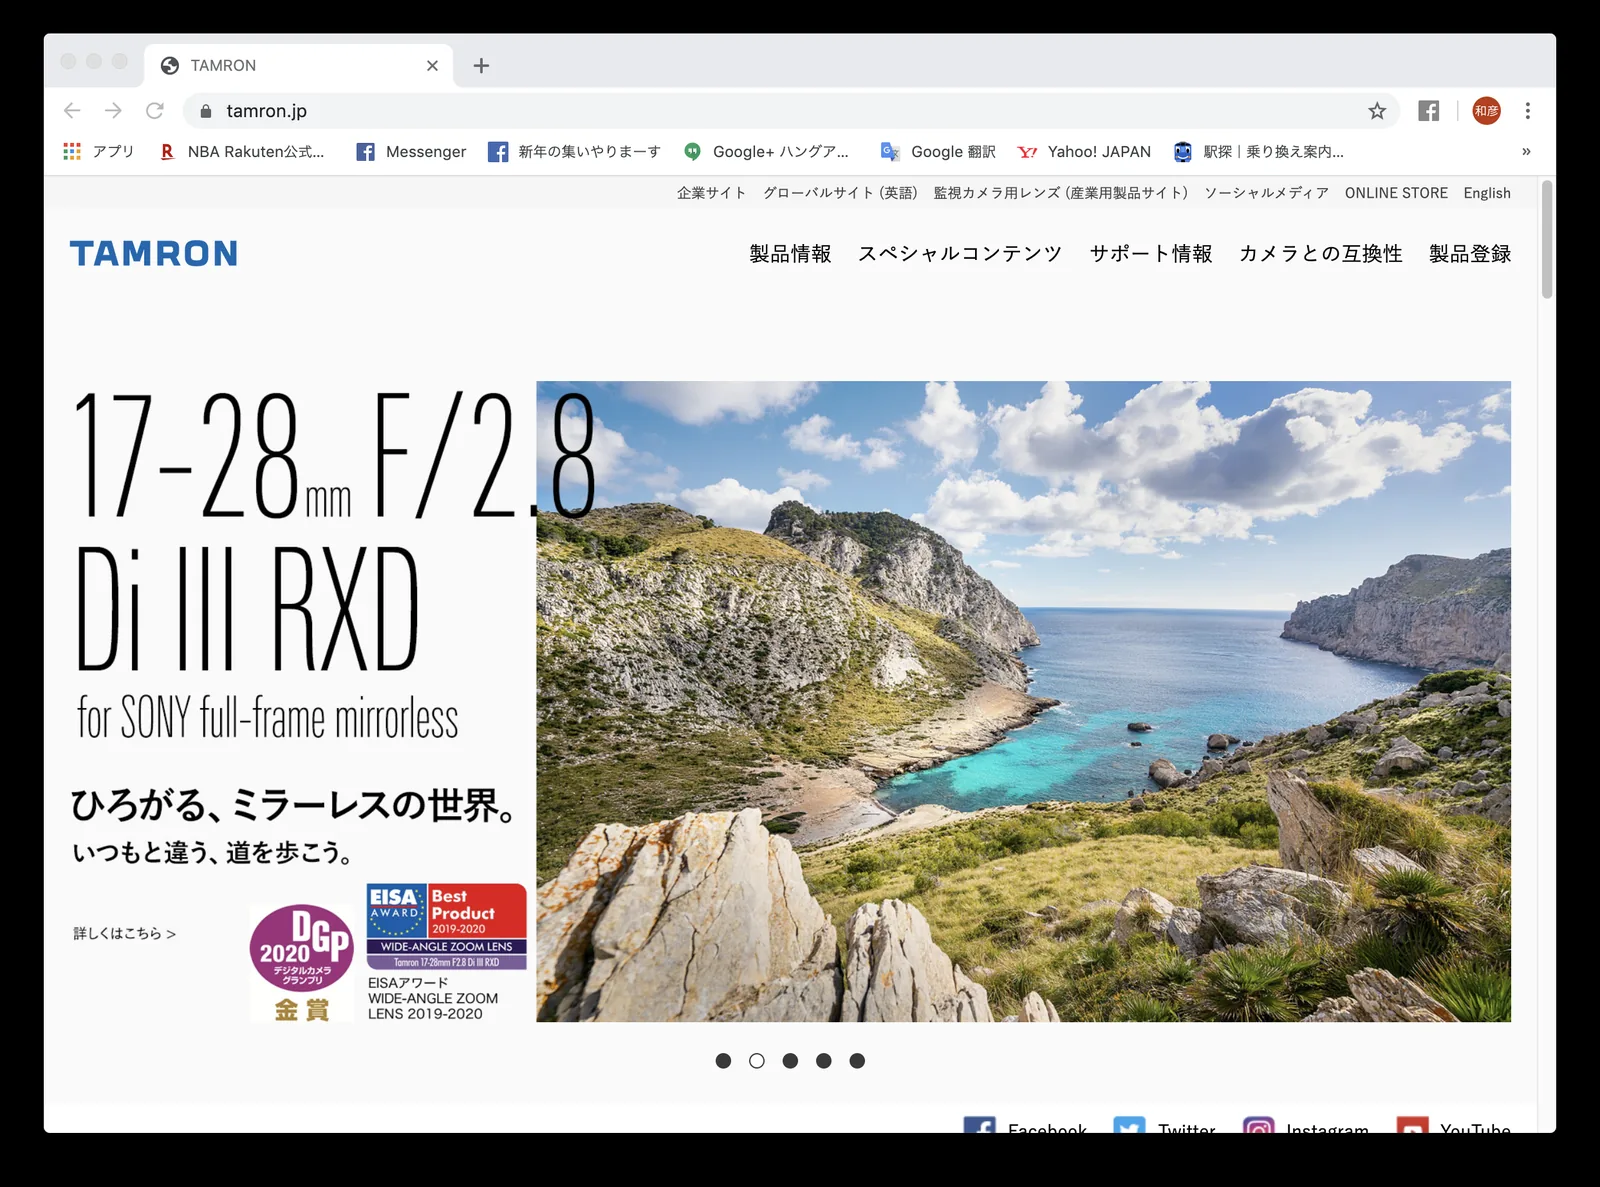
Task: Open グローバルサイト (英語) link
Action: (x=840, y=193)
